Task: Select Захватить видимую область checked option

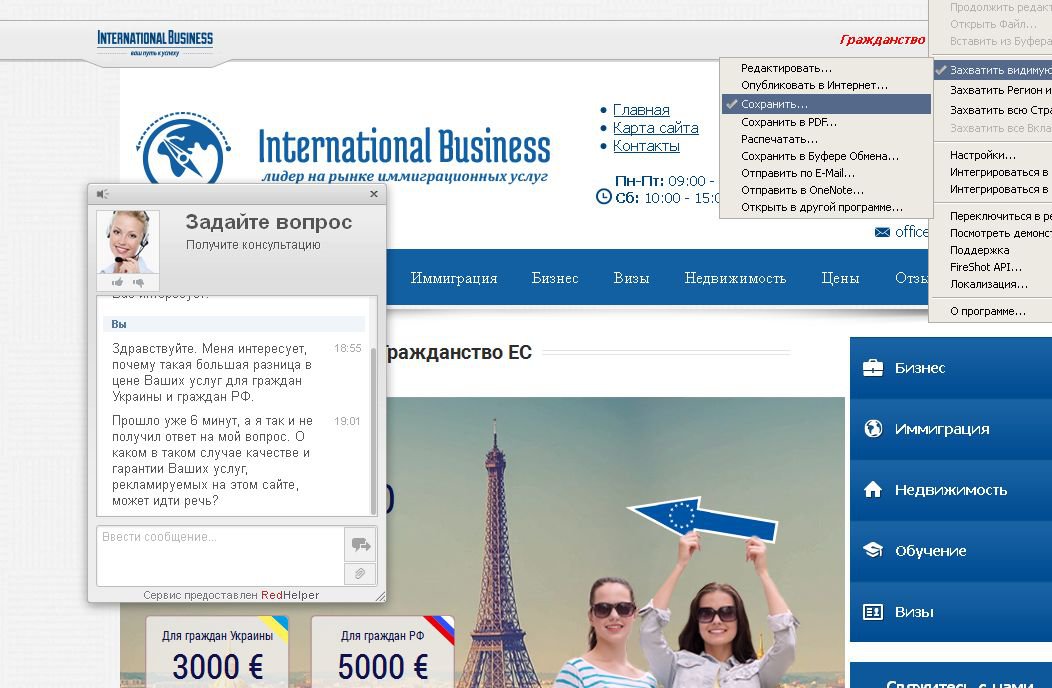Action: point(995,70)
